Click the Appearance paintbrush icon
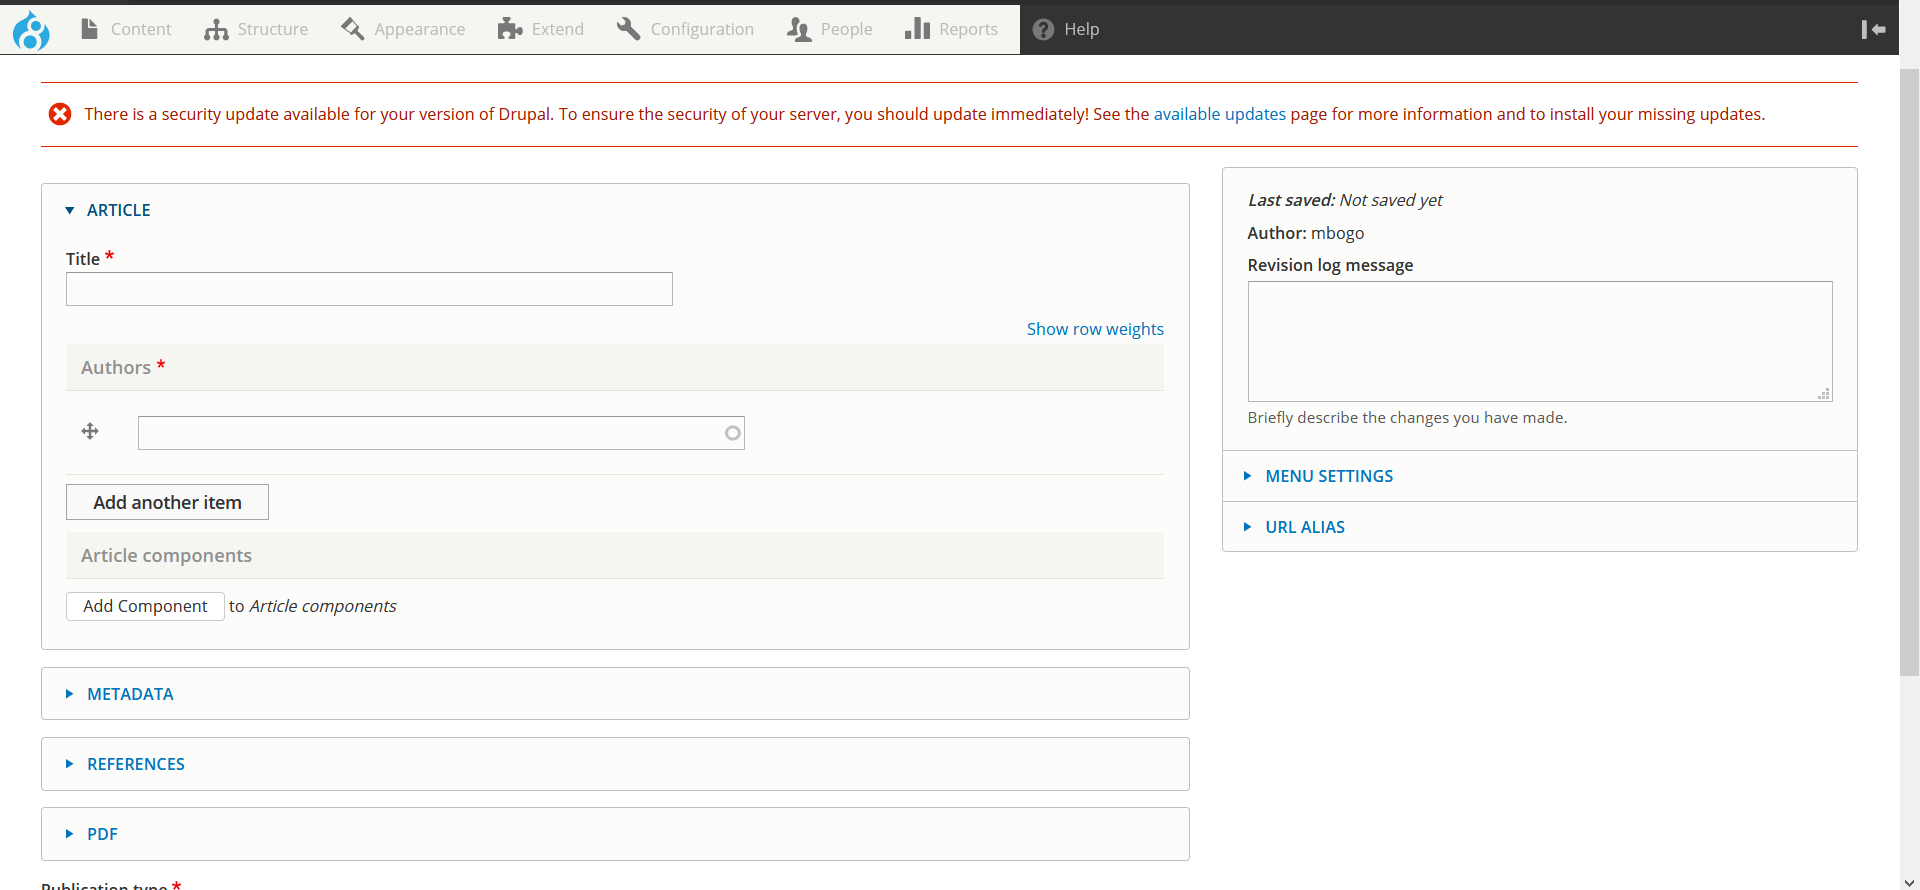Viewport: 1920px width, 890px height. pos(352,29)
